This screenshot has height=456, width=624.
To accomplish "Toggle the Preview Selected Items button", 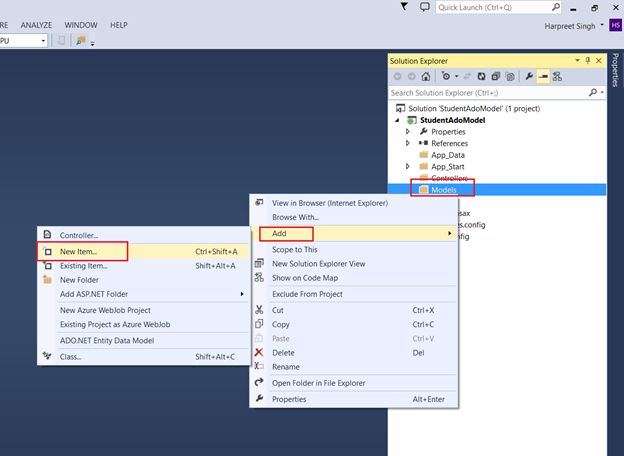I will click(x=543, y=76).
